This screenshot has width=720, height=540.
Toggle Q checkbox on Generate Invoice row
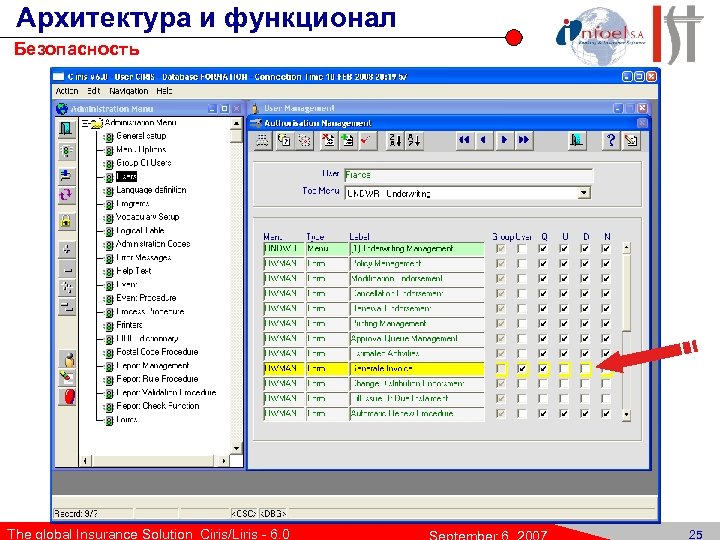pyautogui.click(x=543, y=368)
